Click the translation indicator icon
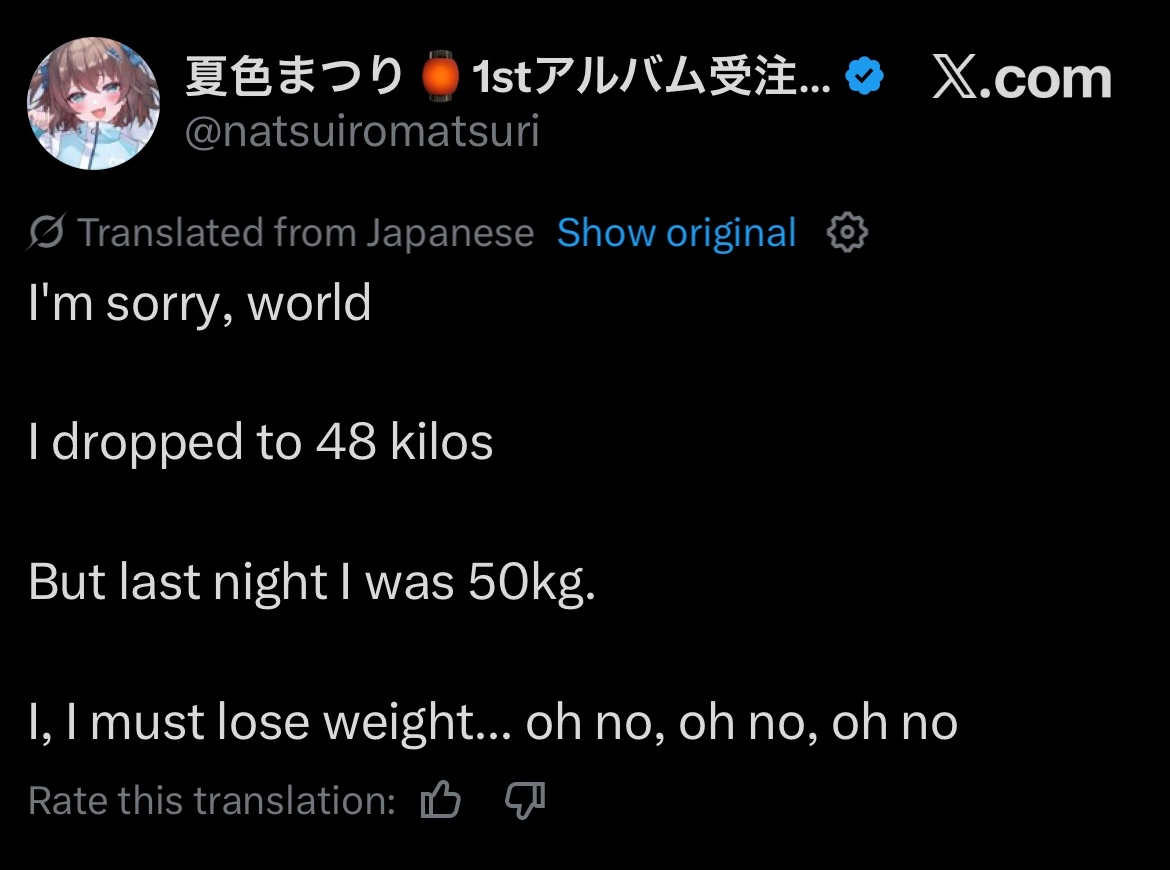Image resolution: width=1170 pixels, height=870 pixels. (x=46, y=233)
